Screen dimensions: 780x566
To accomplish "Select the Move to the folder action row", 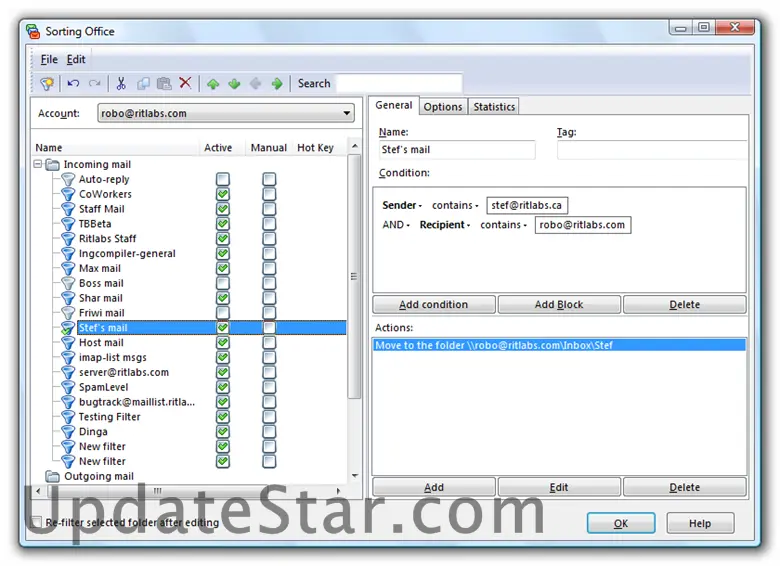I will 559,345.
